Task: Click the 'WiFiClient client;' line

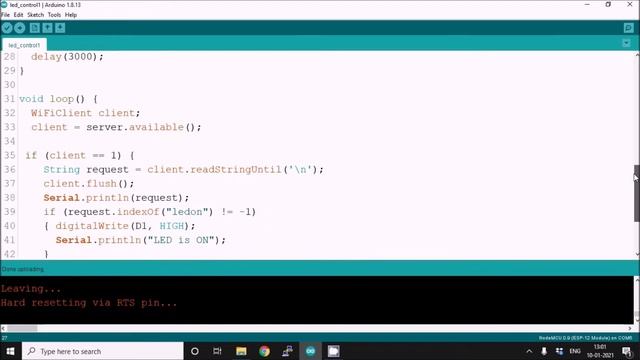Action: tap(85, 113)
